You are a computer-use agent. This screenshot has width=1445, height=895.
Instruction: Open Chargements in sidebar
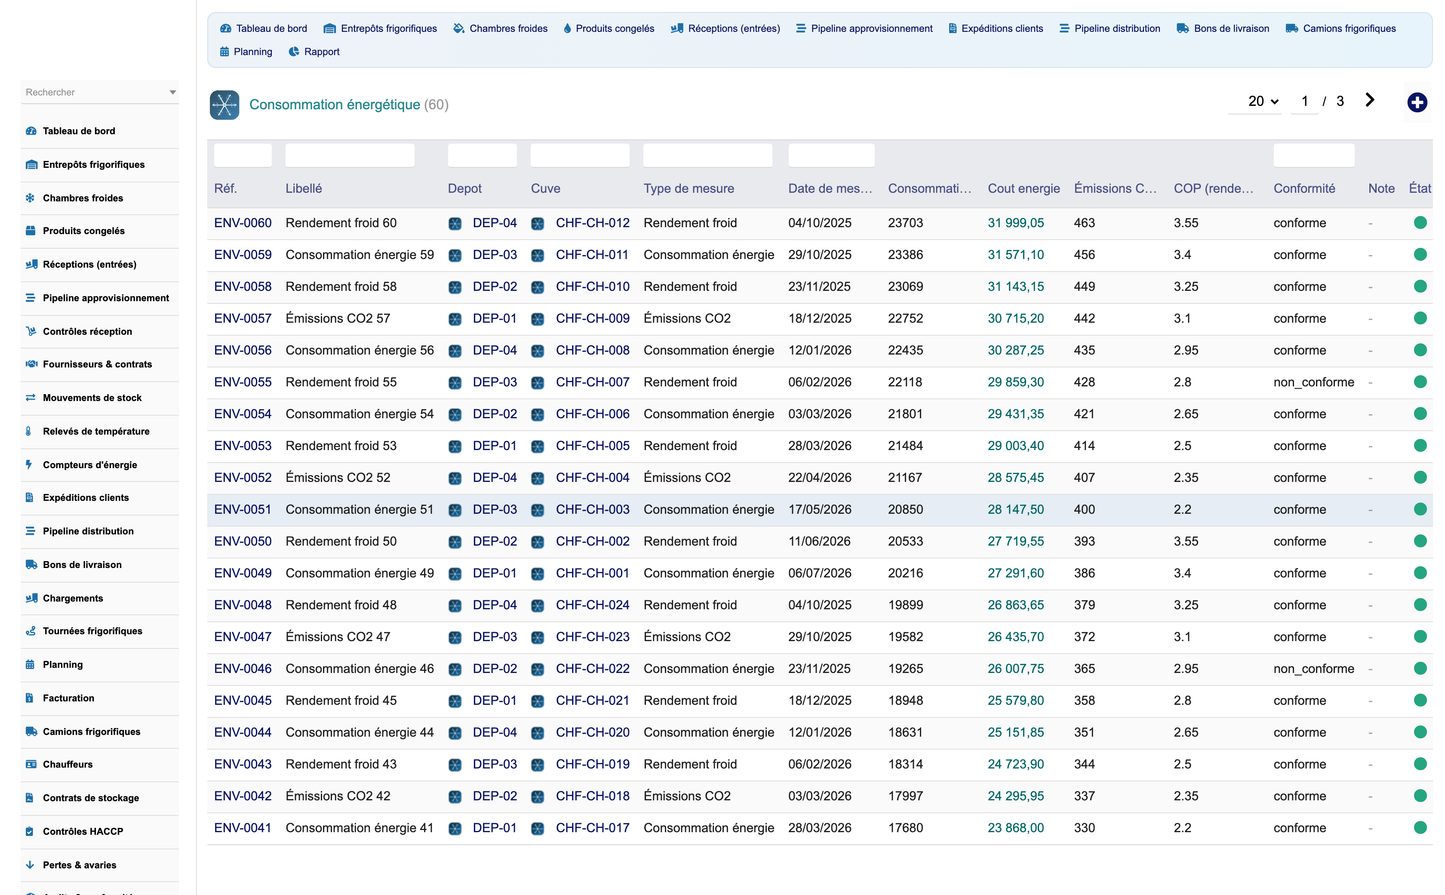73,598
